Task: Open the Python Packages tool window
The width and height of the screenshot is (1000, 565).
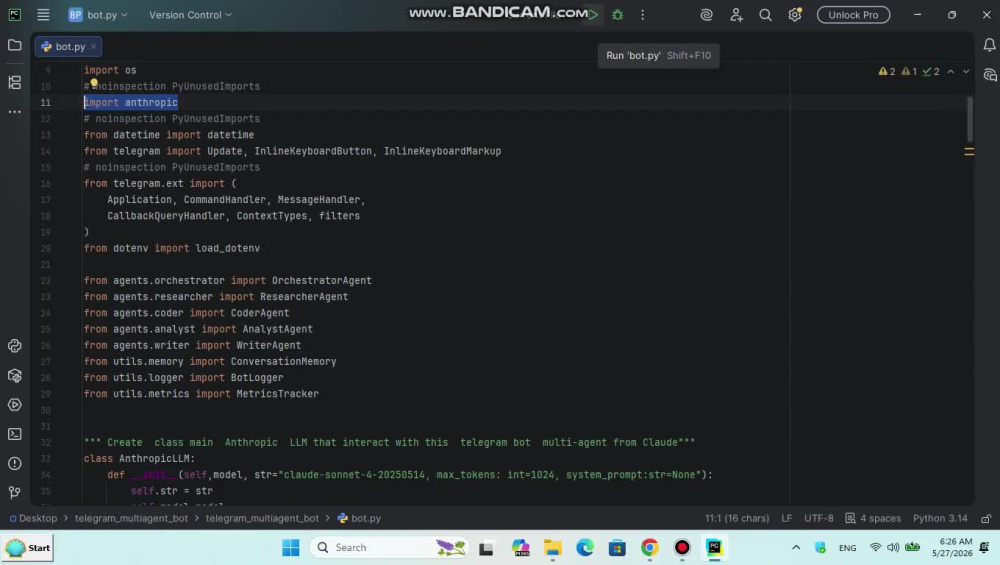Action: [14, 376]
